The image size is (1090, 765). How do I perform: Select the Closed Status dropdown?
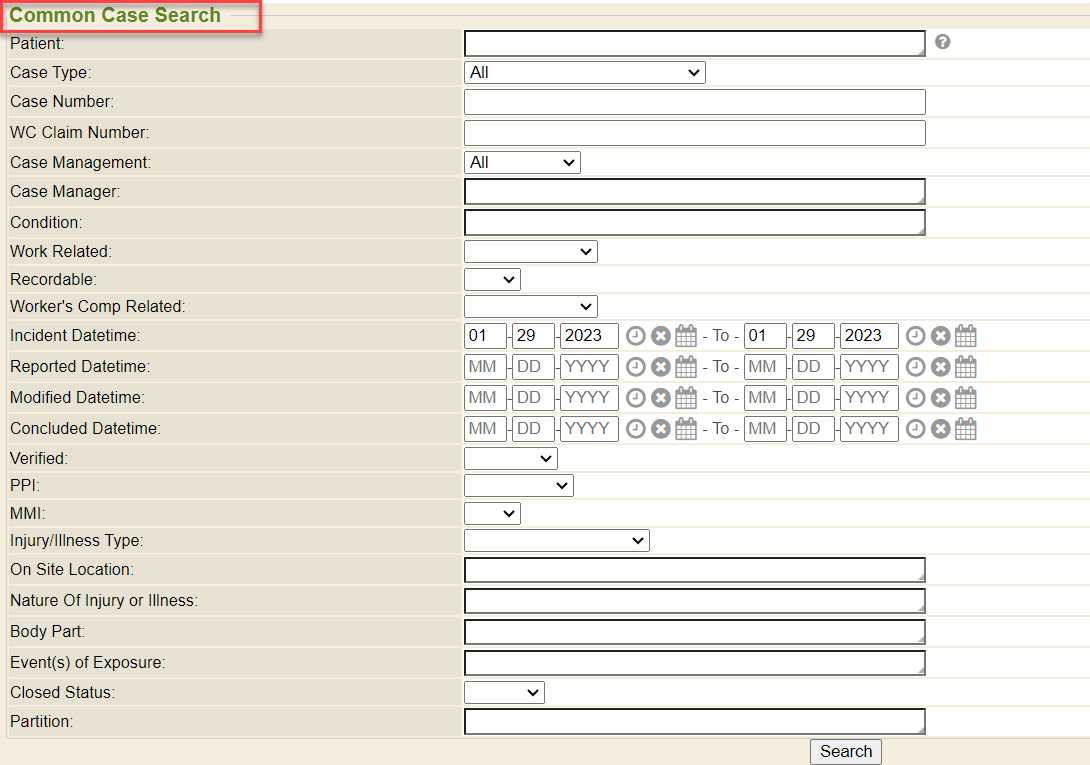coord(504,692)
